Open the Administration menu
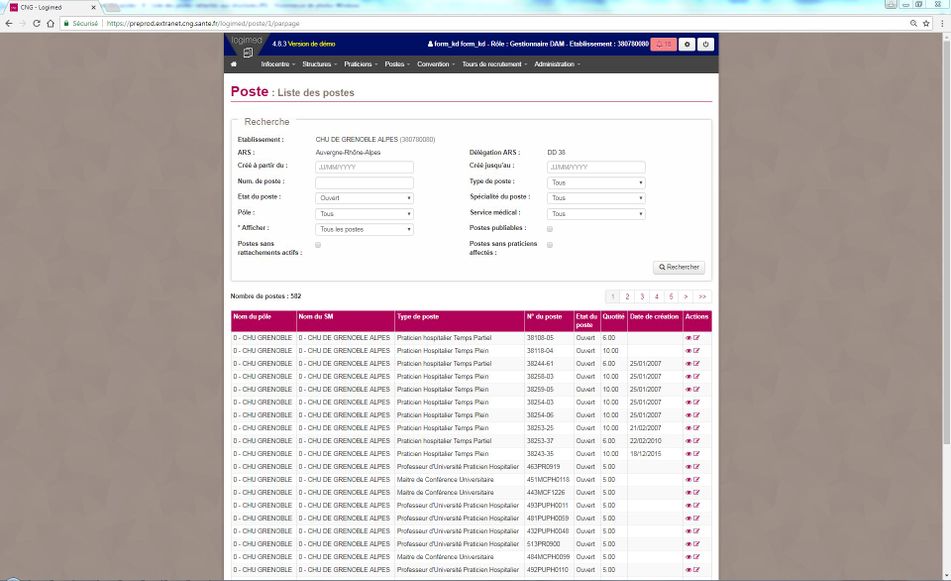This screenshot has width=951, height=581. tap(557, 64)
